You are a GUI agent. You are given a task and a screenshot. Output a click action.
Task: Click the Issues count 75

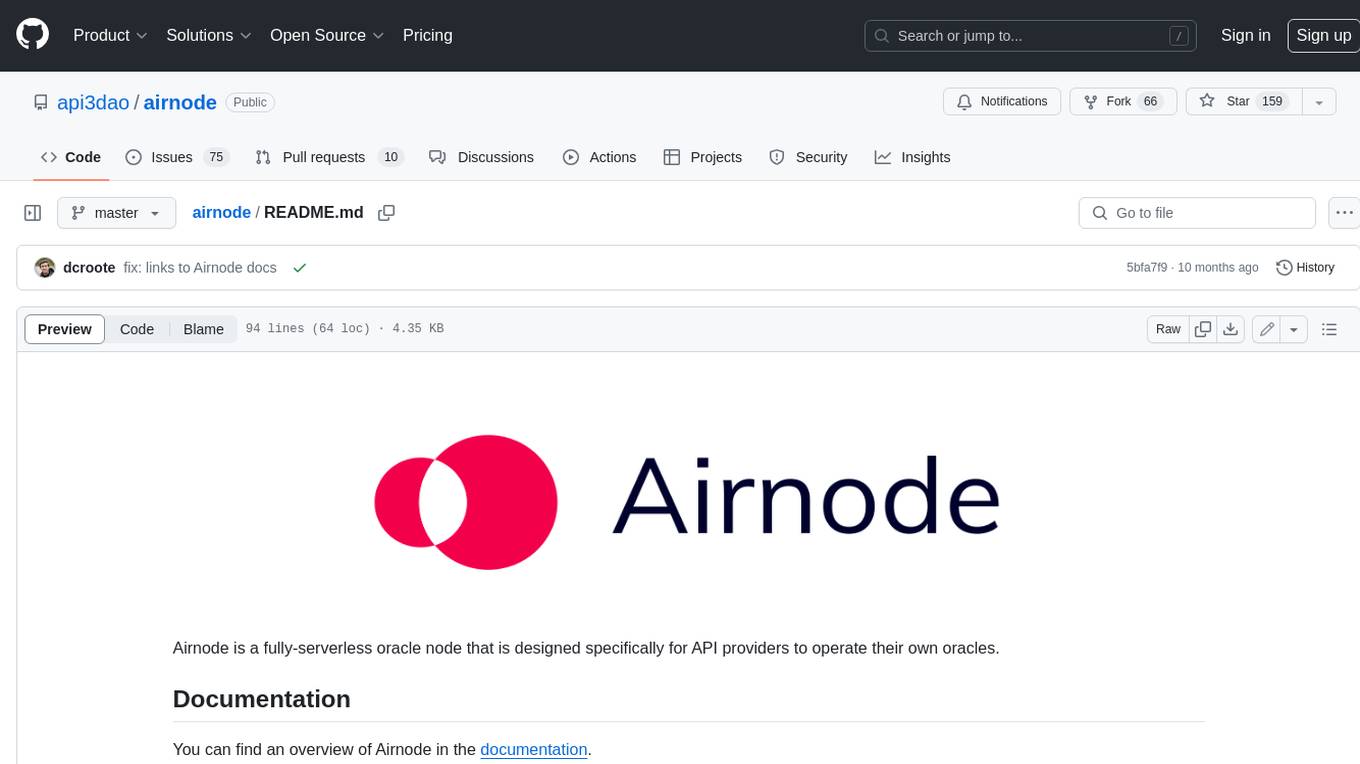coord(216,157)
